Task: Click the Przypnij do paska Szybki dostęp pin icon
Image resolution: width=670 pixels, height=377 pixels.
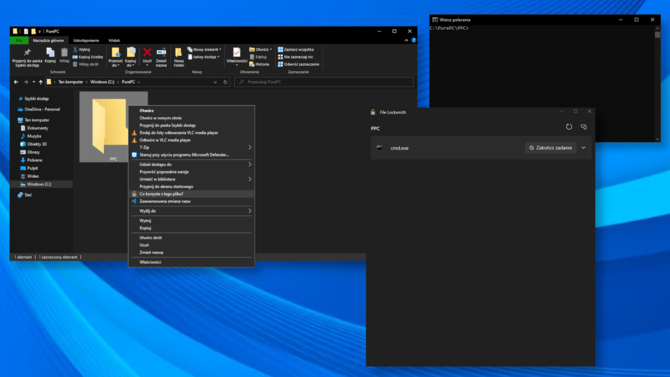Action: pos(27,53)
